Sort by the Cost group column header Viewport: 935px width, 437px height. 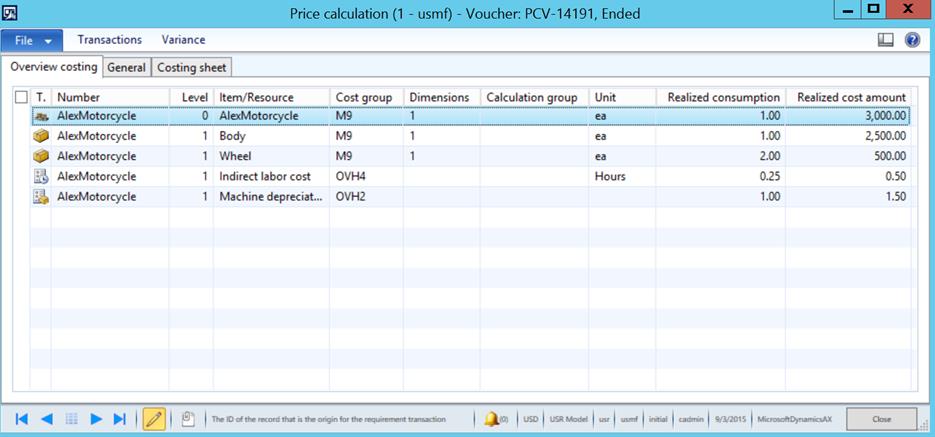point(367,97)
